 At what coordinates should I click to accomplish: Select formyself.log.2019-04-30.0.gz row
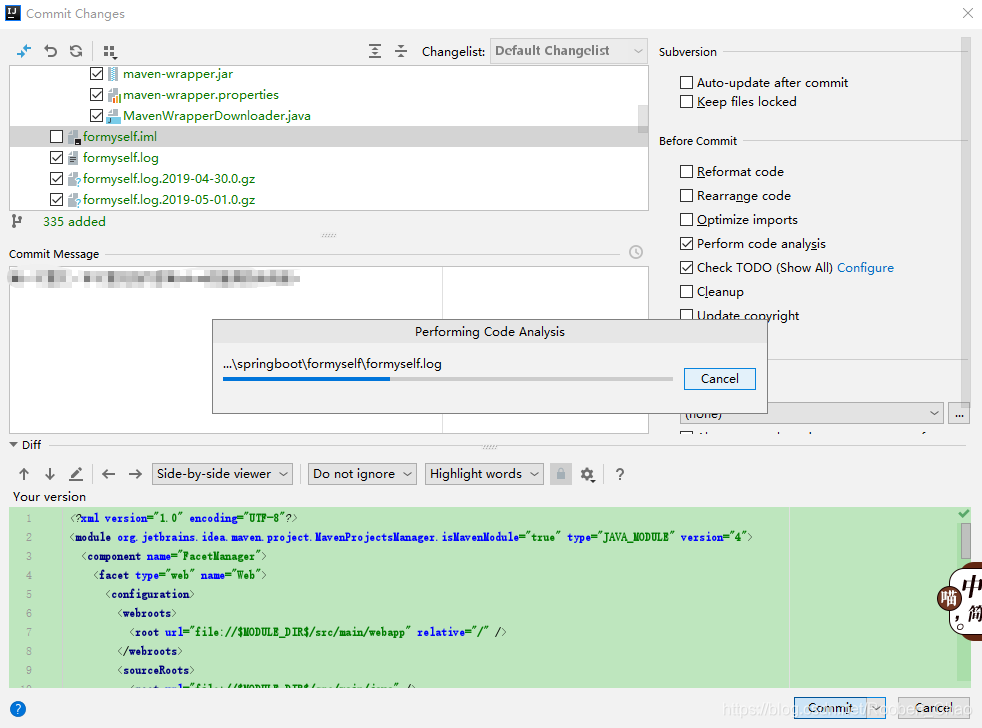coord(329,179)
